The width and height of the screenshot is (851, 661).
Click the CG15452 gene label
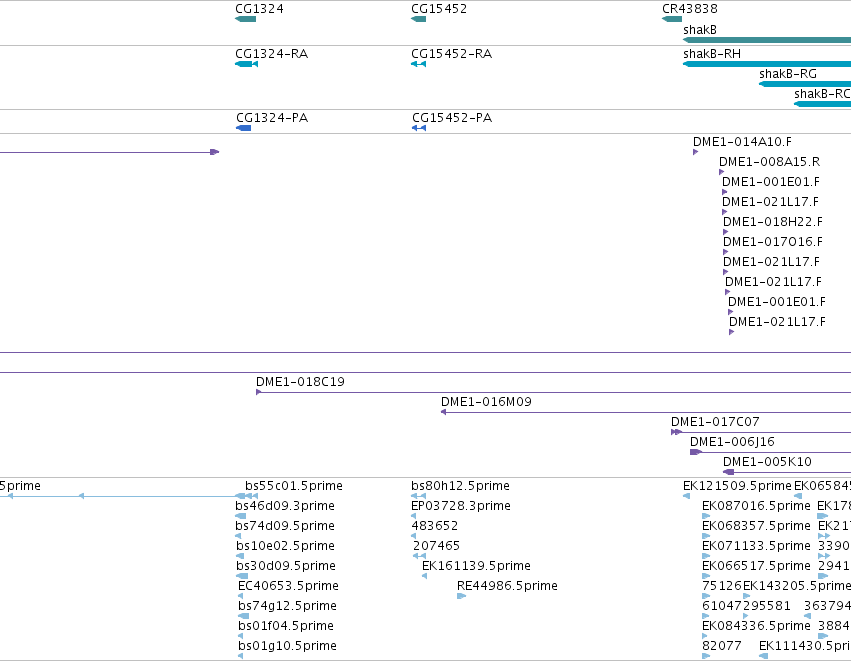pos(439,9)
